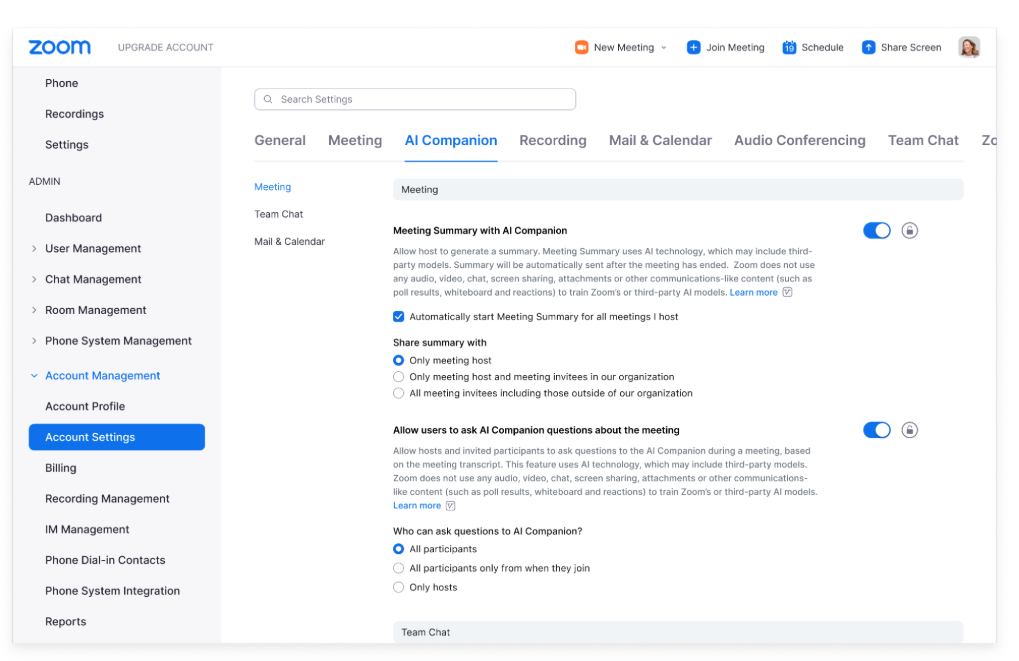The height and width of the screenshot is (661, 1019).
Task: Jump to Team Chat section in sub-navigation
Action: pyautogui.click(x=278, y=214)
